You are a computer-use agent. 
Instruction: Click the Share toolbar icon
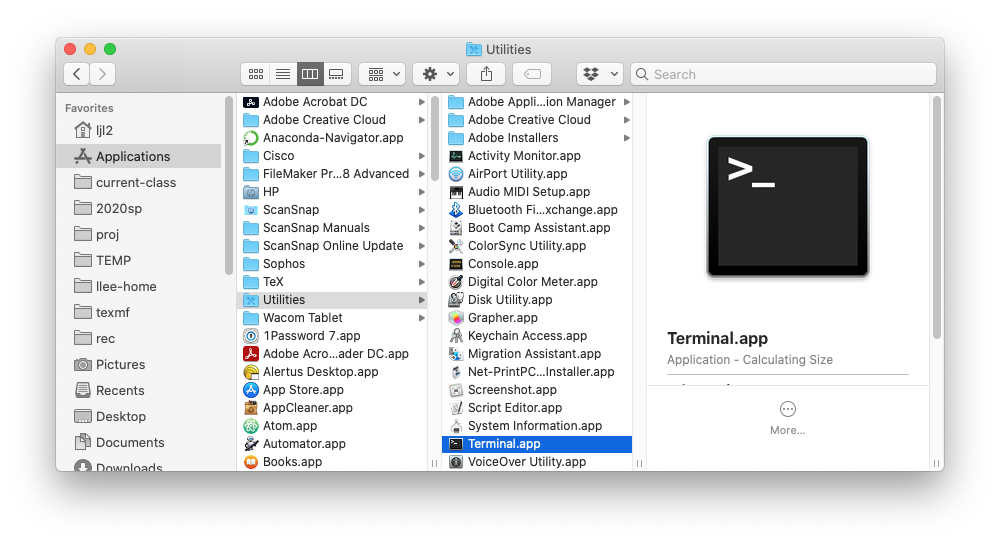[487, 74]
